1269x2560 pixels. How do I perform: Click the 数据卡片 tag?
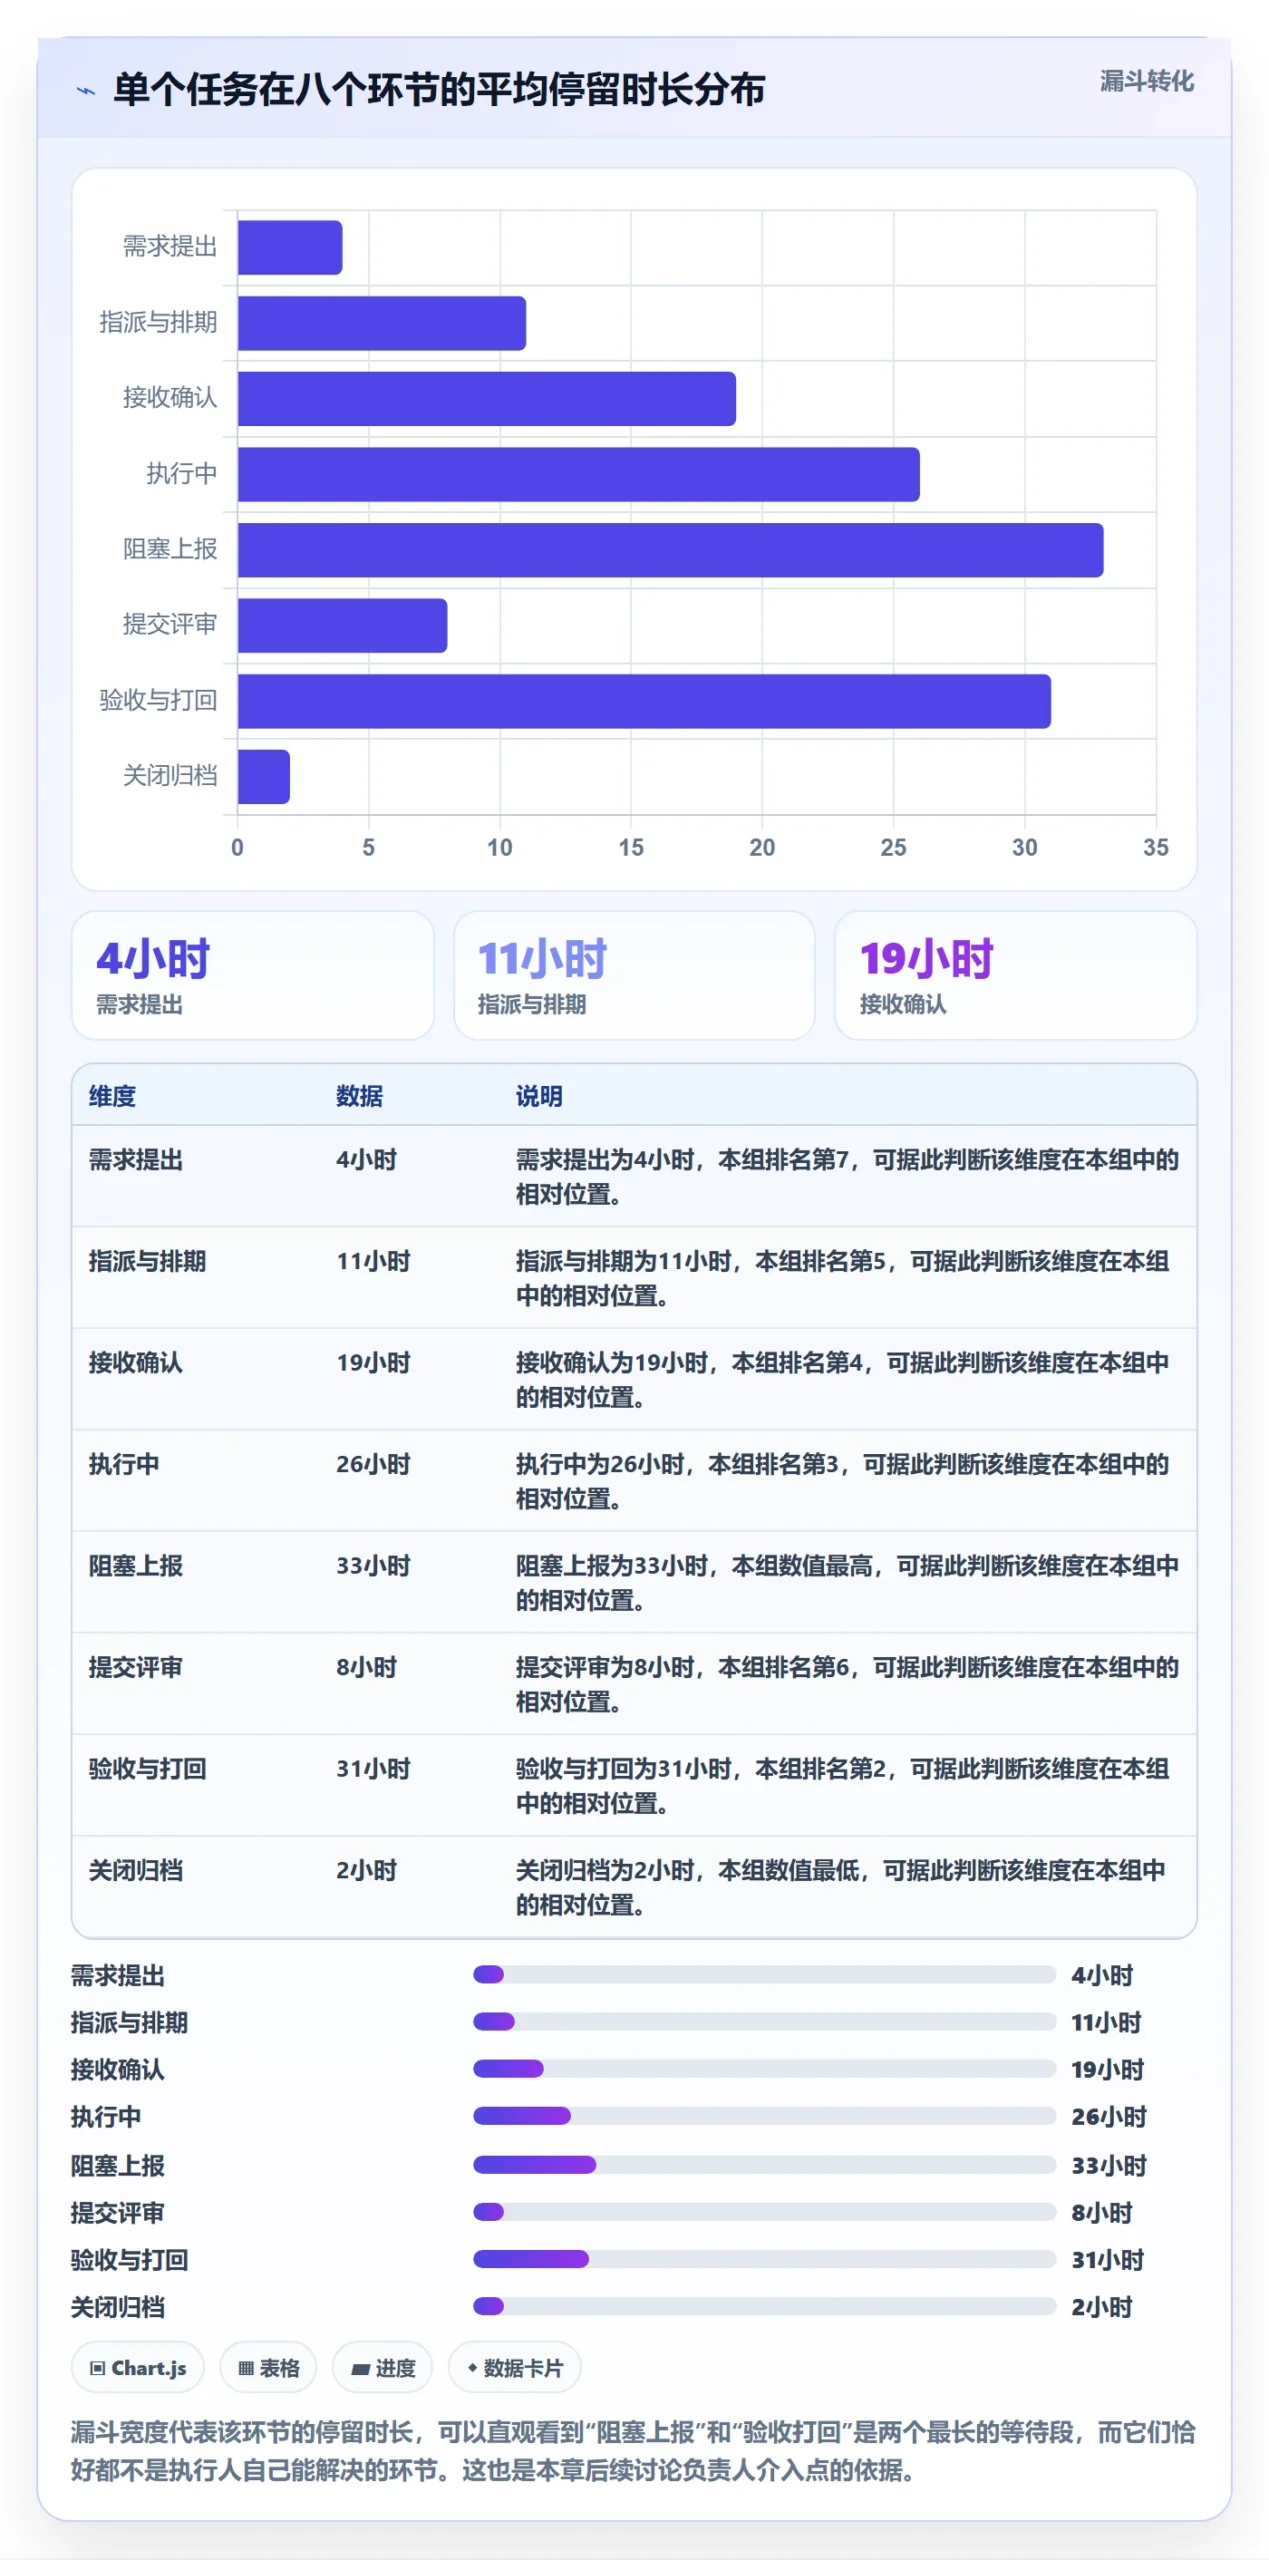(514, 2367)
